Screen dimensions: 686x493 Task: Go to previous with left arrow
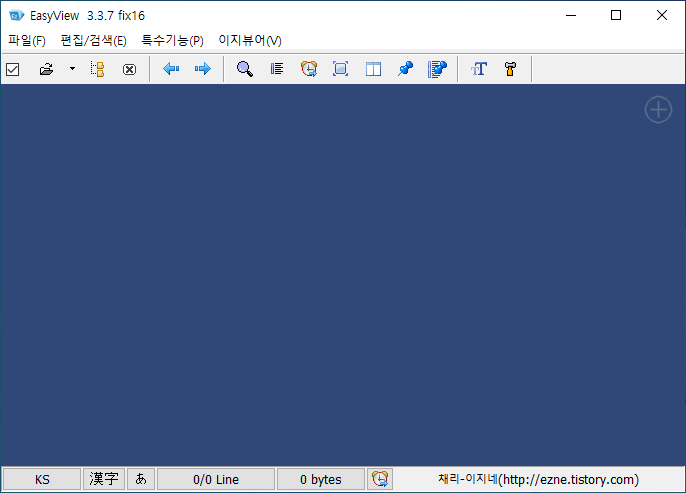[171, 69]
